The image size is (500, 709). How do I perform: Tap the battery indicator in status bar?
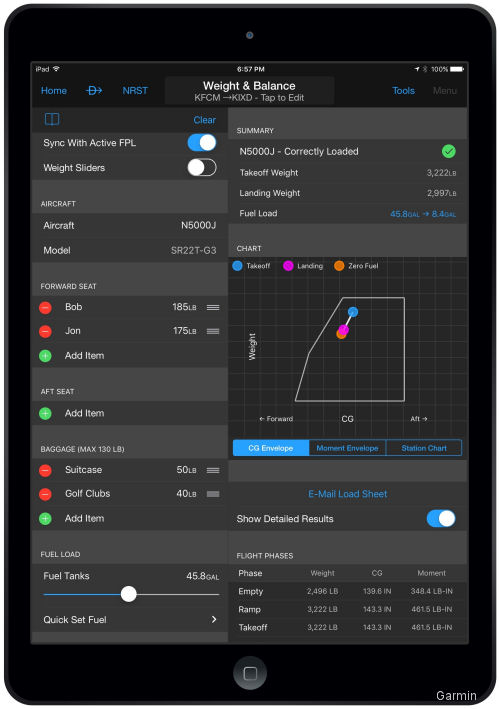(457, 69)
